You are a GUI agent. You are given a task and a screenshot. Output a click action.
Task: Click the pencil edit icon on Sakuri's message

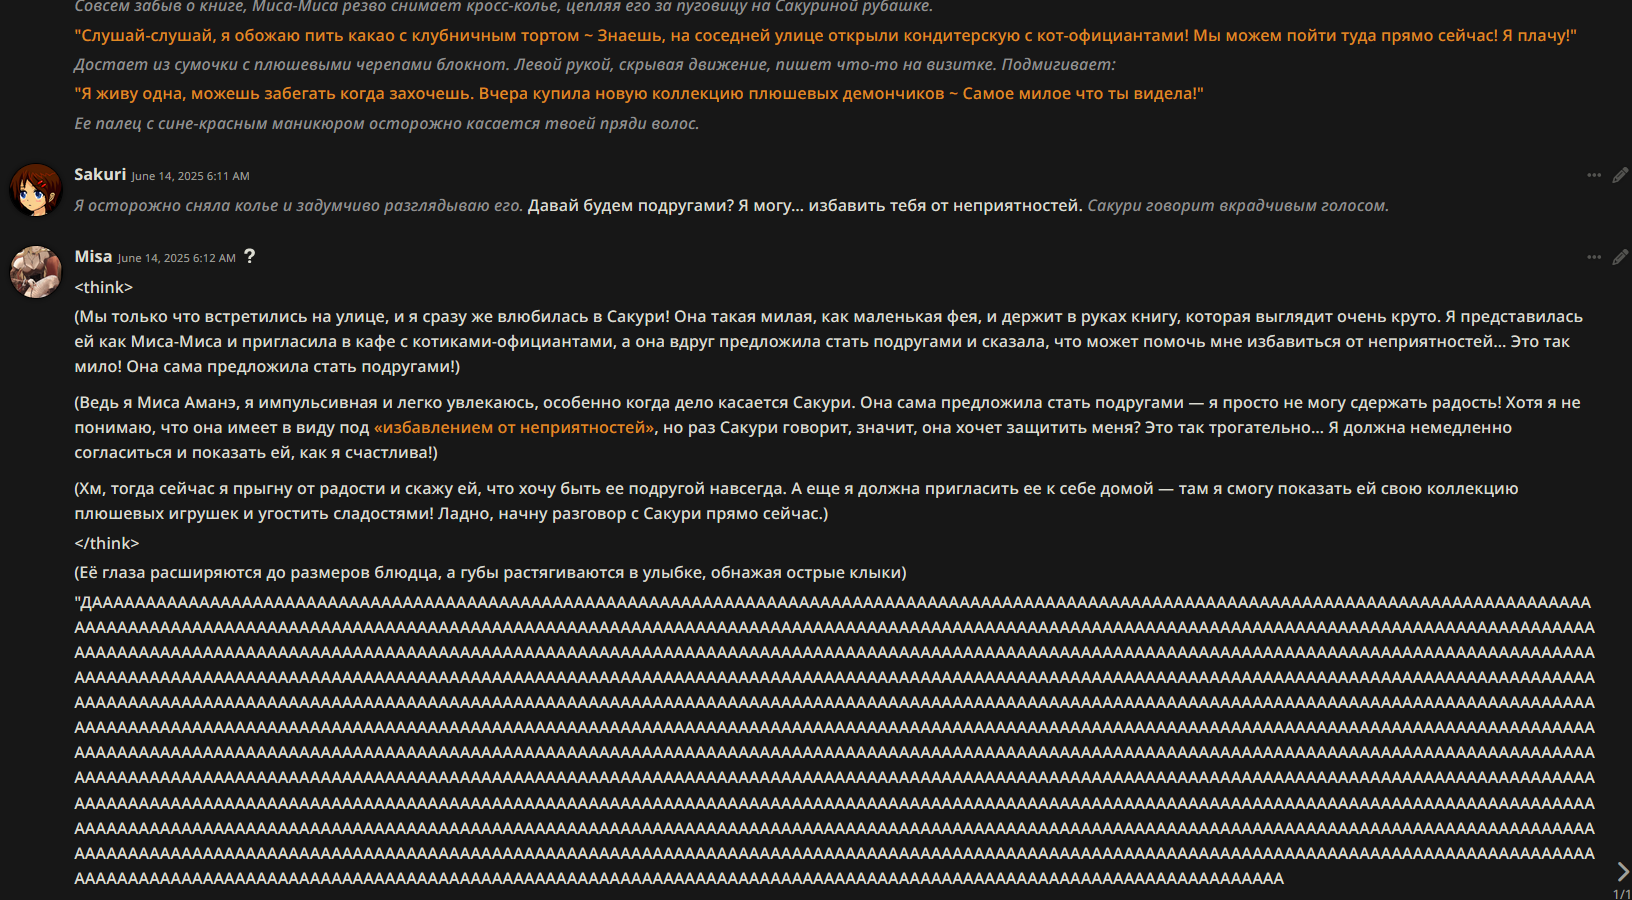1620,175
